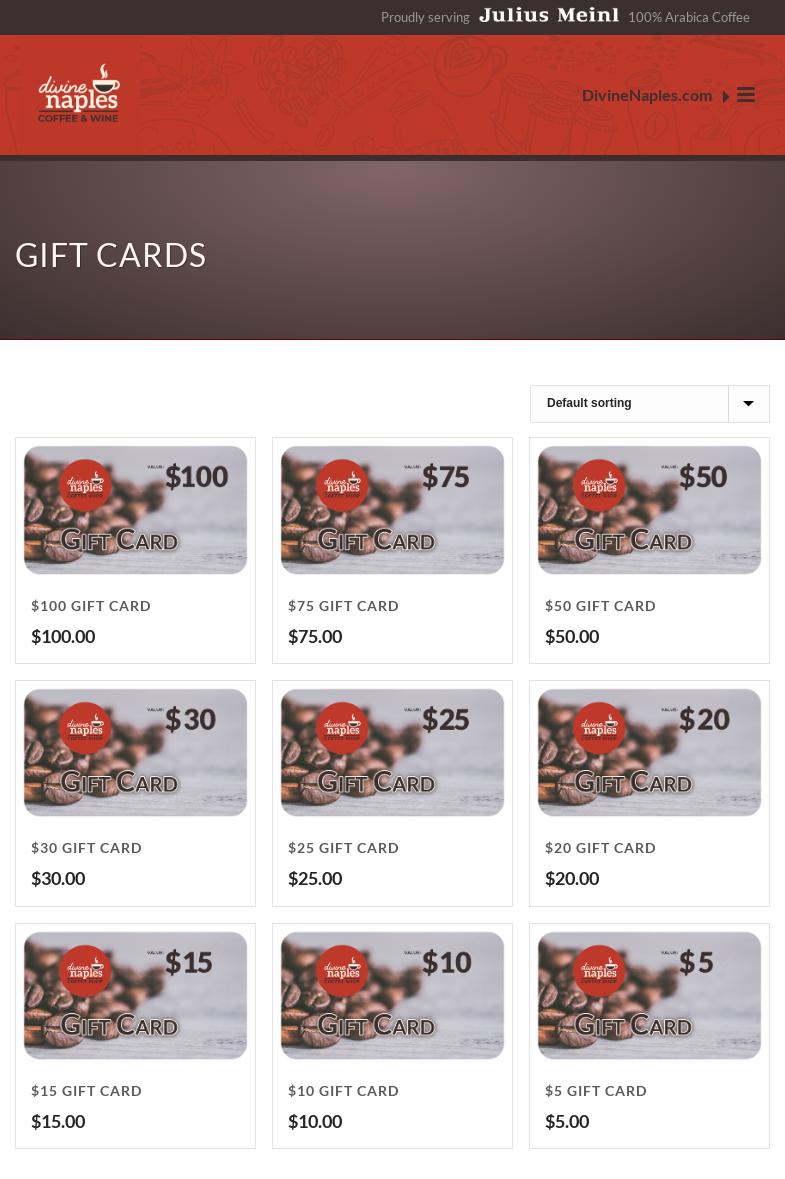The width and height of the screenshot is (785, 1179).
Task: Click the Julius Meinl brand text
Action: click(549, 16)
